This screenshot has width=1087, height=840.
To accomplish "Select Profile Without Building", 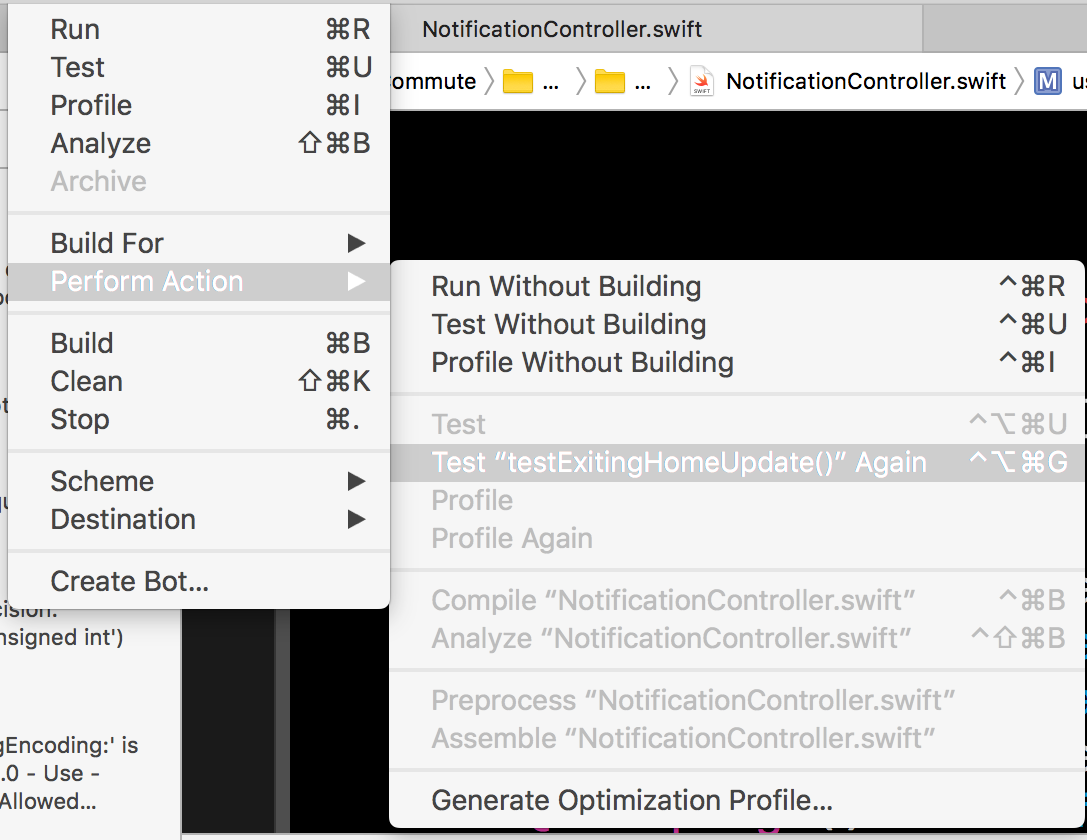I will pos(738,362).
